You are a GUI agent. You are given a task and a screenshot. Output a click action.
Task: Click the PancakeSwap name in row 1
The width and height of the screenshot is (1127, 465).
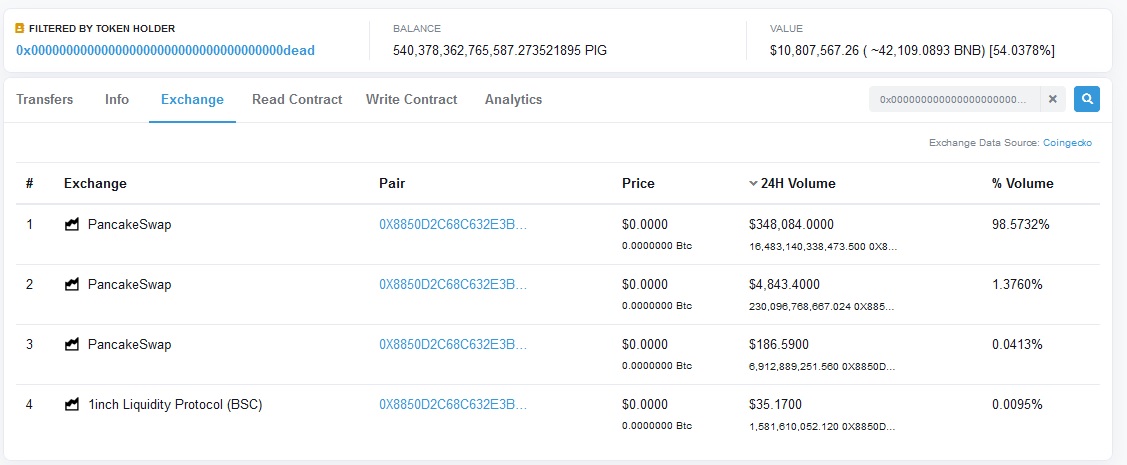(129, 225)
